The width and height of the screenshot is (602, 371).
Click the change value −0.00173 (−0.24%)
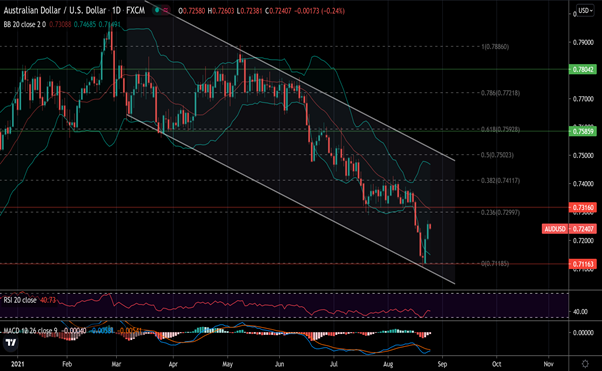[319, 11]
